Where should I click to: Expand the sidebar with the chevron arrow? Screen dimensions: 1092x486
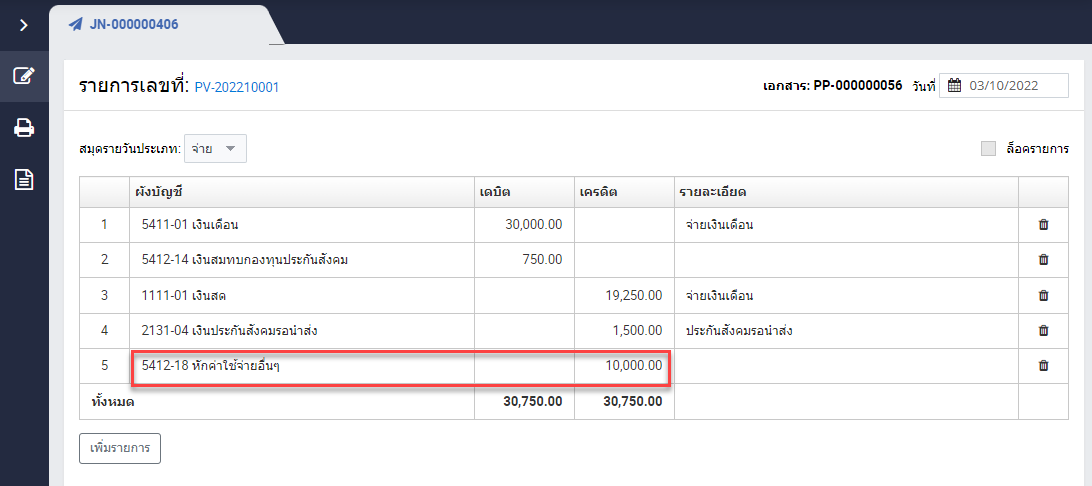(24, 25)
